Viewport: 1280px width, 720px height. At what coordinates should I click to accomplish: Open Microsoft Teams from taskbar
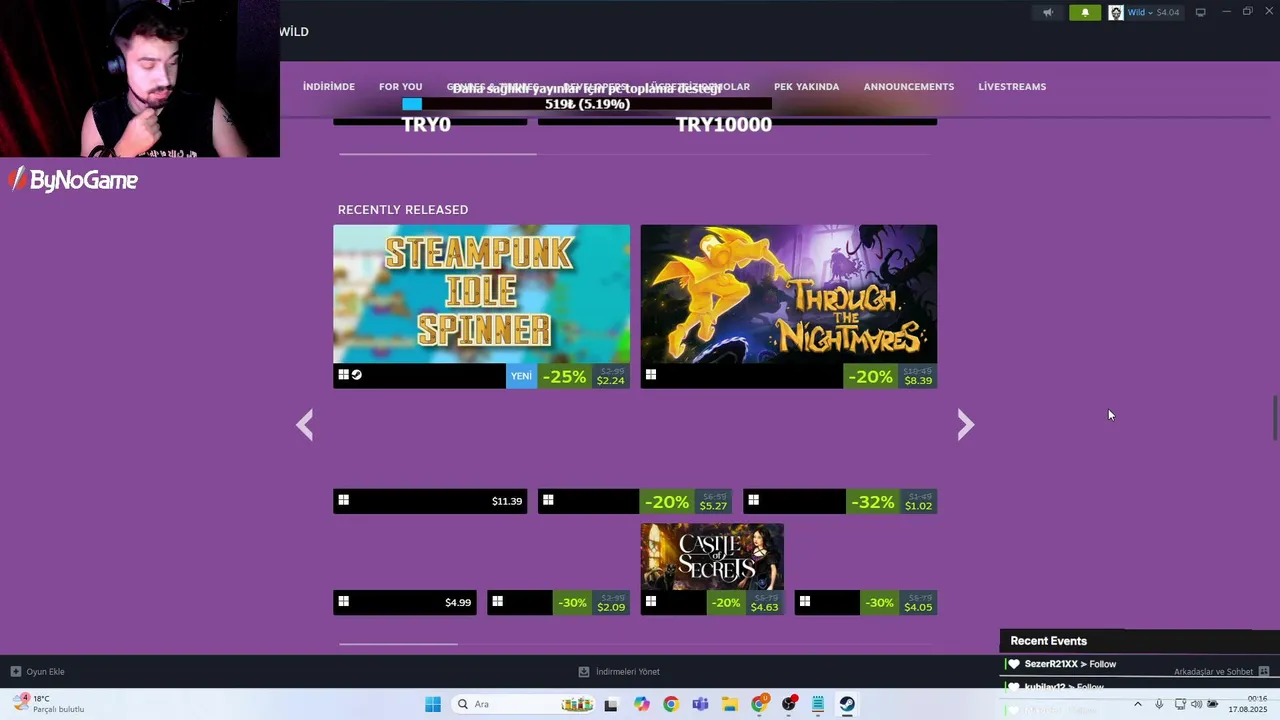pos(700,704)
